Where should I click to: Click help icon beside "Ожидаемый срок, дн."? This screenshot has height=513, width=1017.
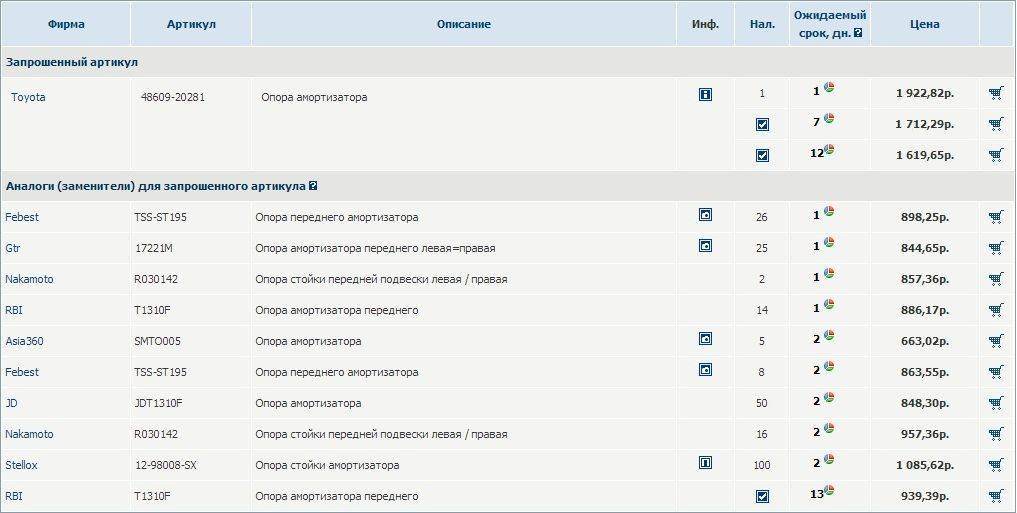(x=858, y=32)
